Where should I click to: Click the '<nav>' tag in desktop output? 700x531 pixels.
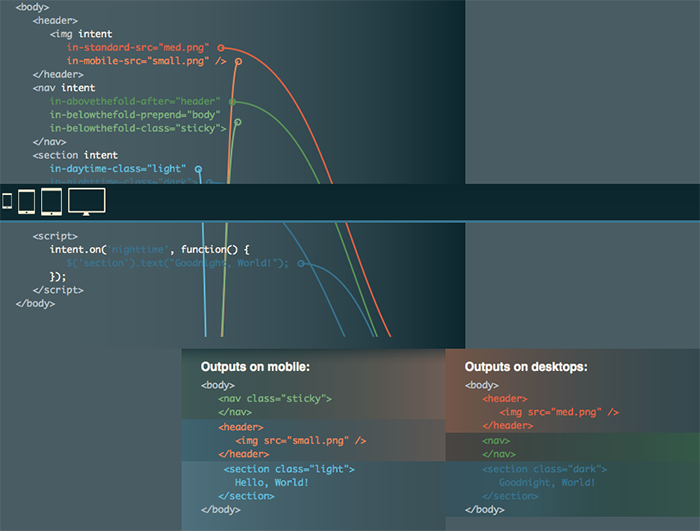coord(496,441)
